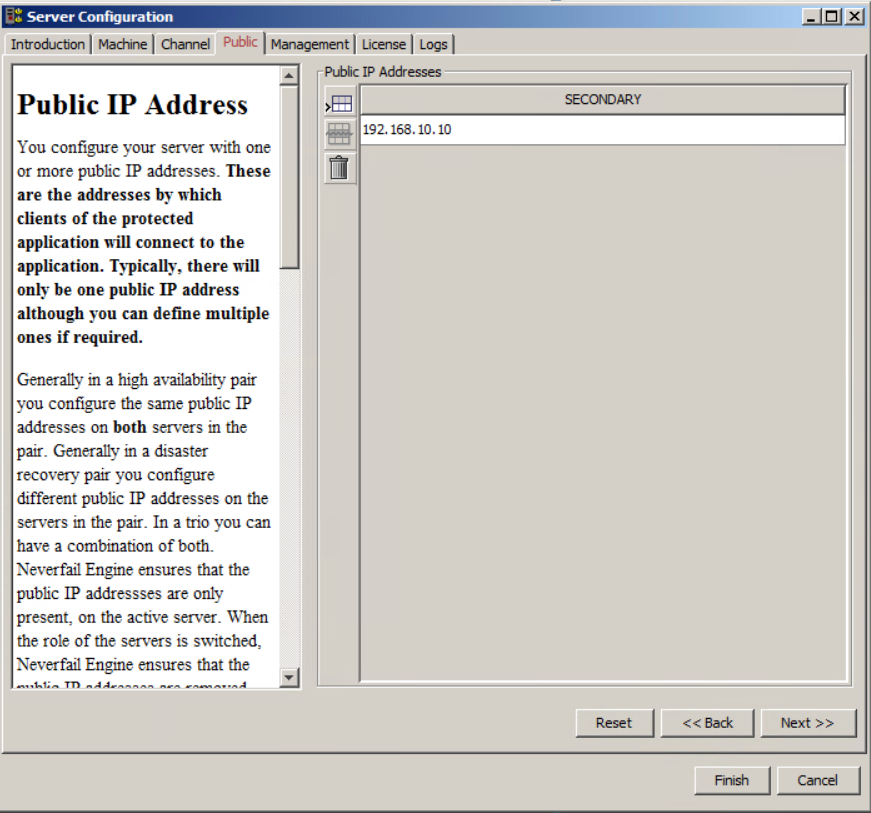Viewport: 871px width, 813px height.
Task: Cancel the server configuration
Action: pos(817,780)
